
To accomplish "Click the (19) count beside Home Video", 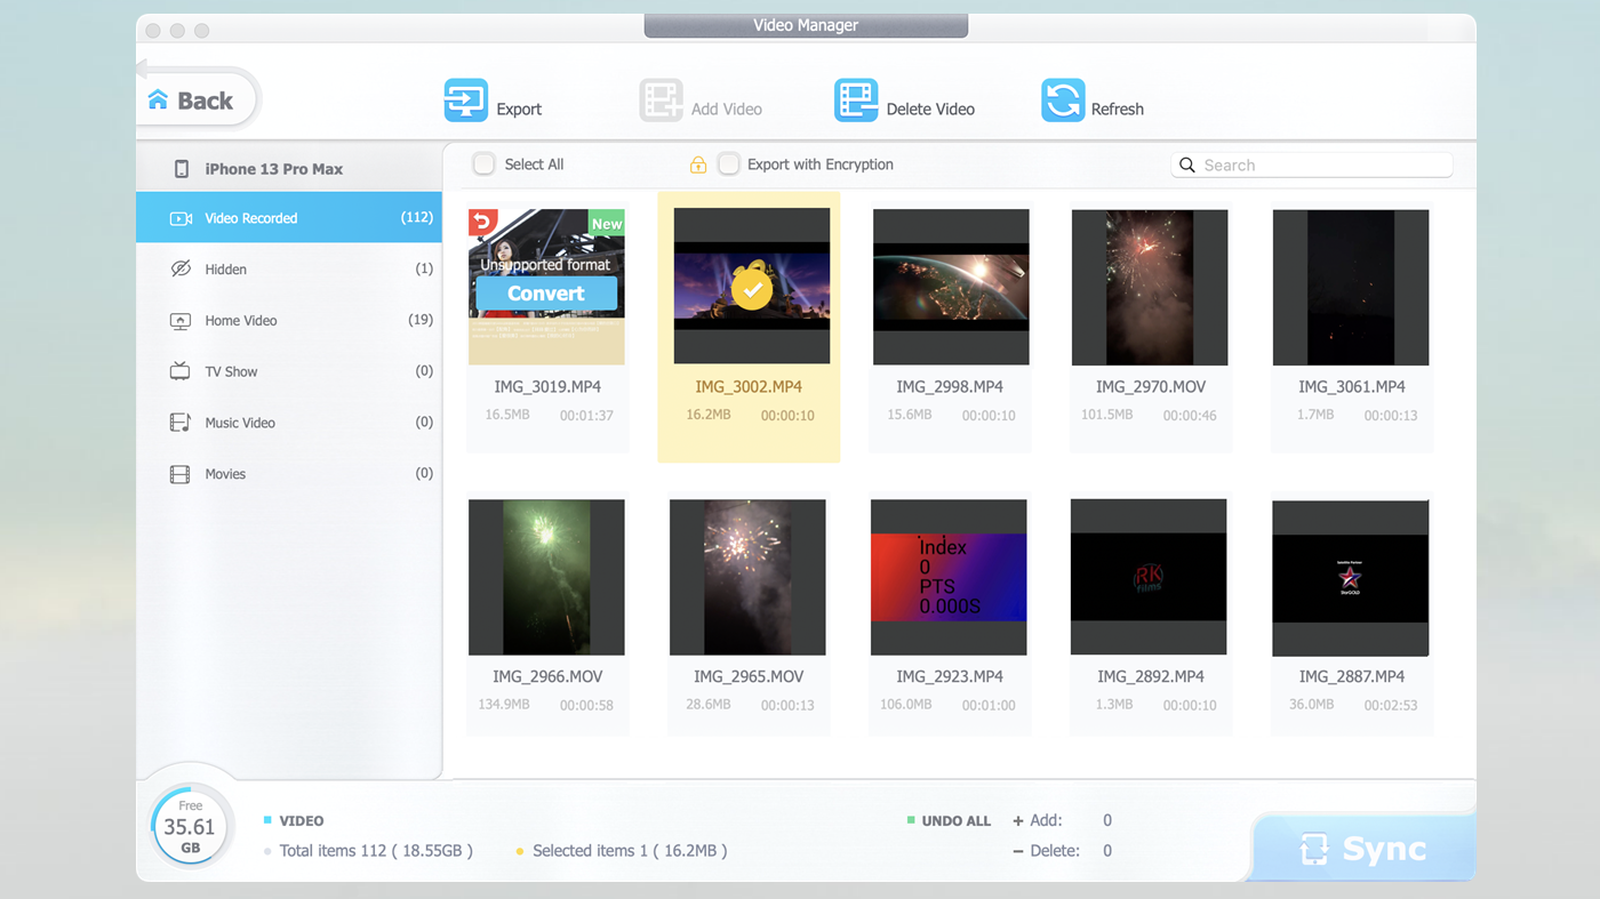I will 421,320.
